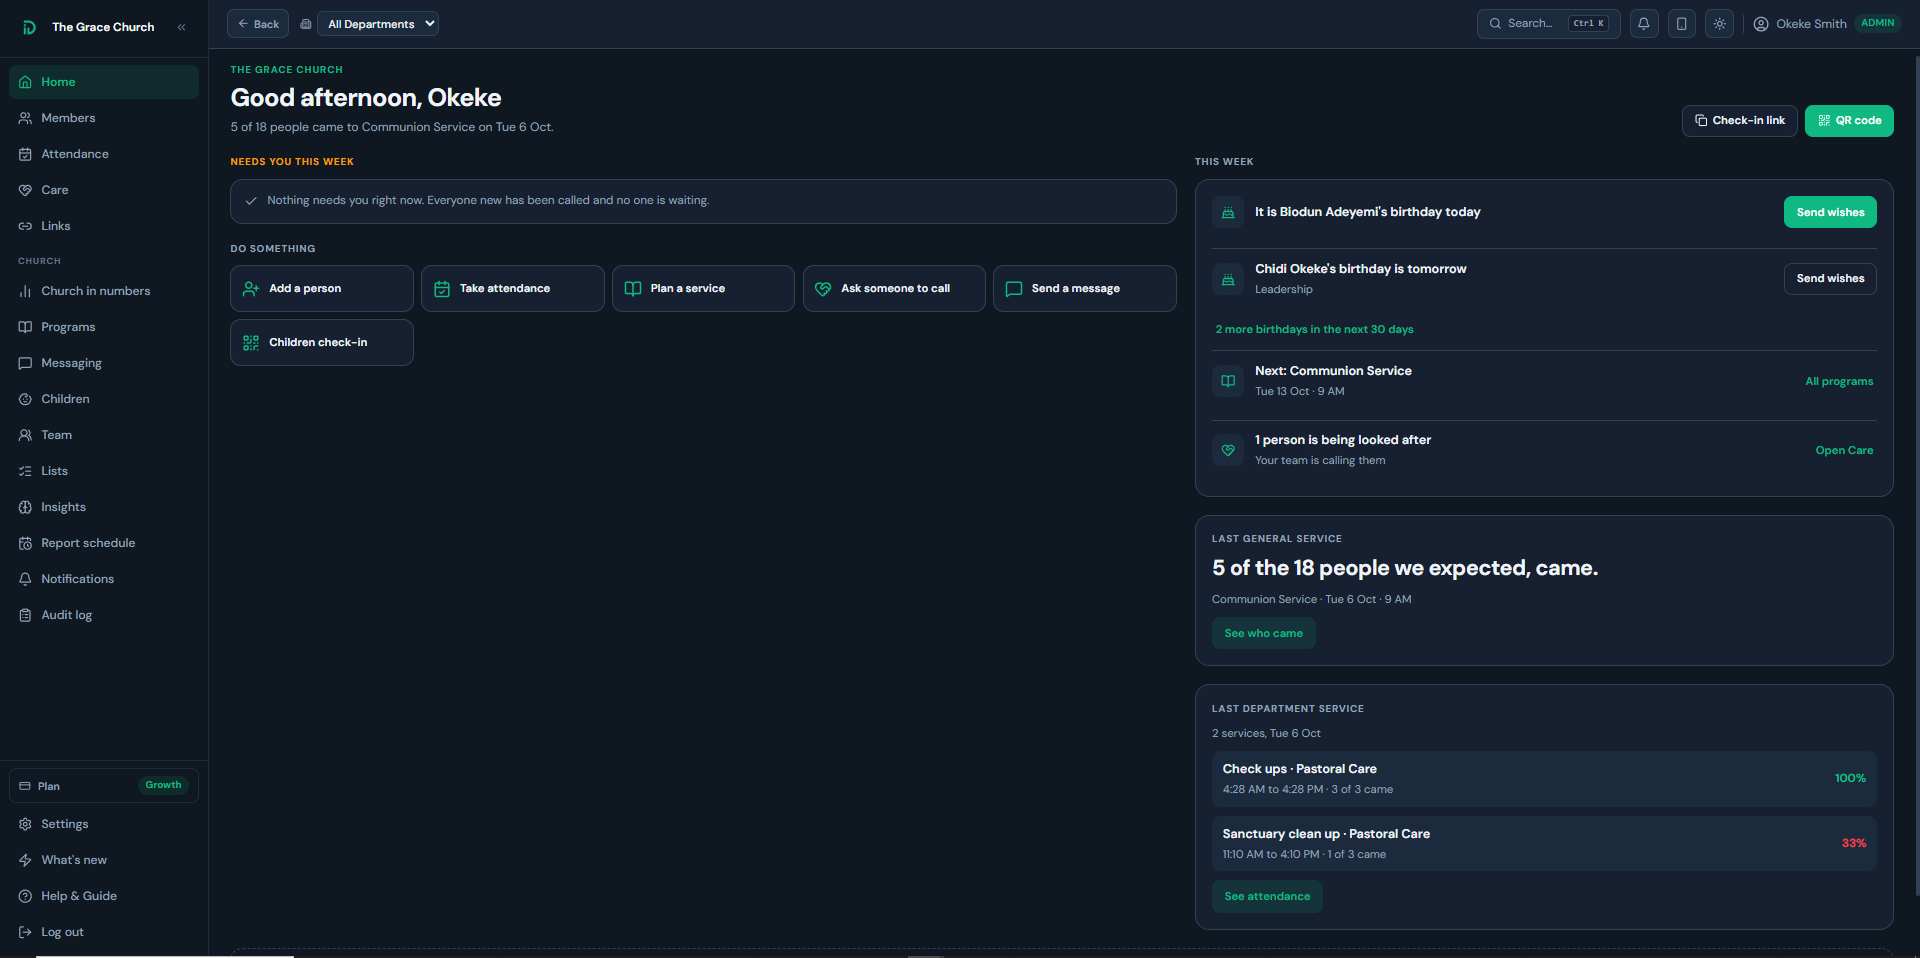This screenshot has height=958, width=1920.
Task: Click Send a message
Action: [1084, 288]
